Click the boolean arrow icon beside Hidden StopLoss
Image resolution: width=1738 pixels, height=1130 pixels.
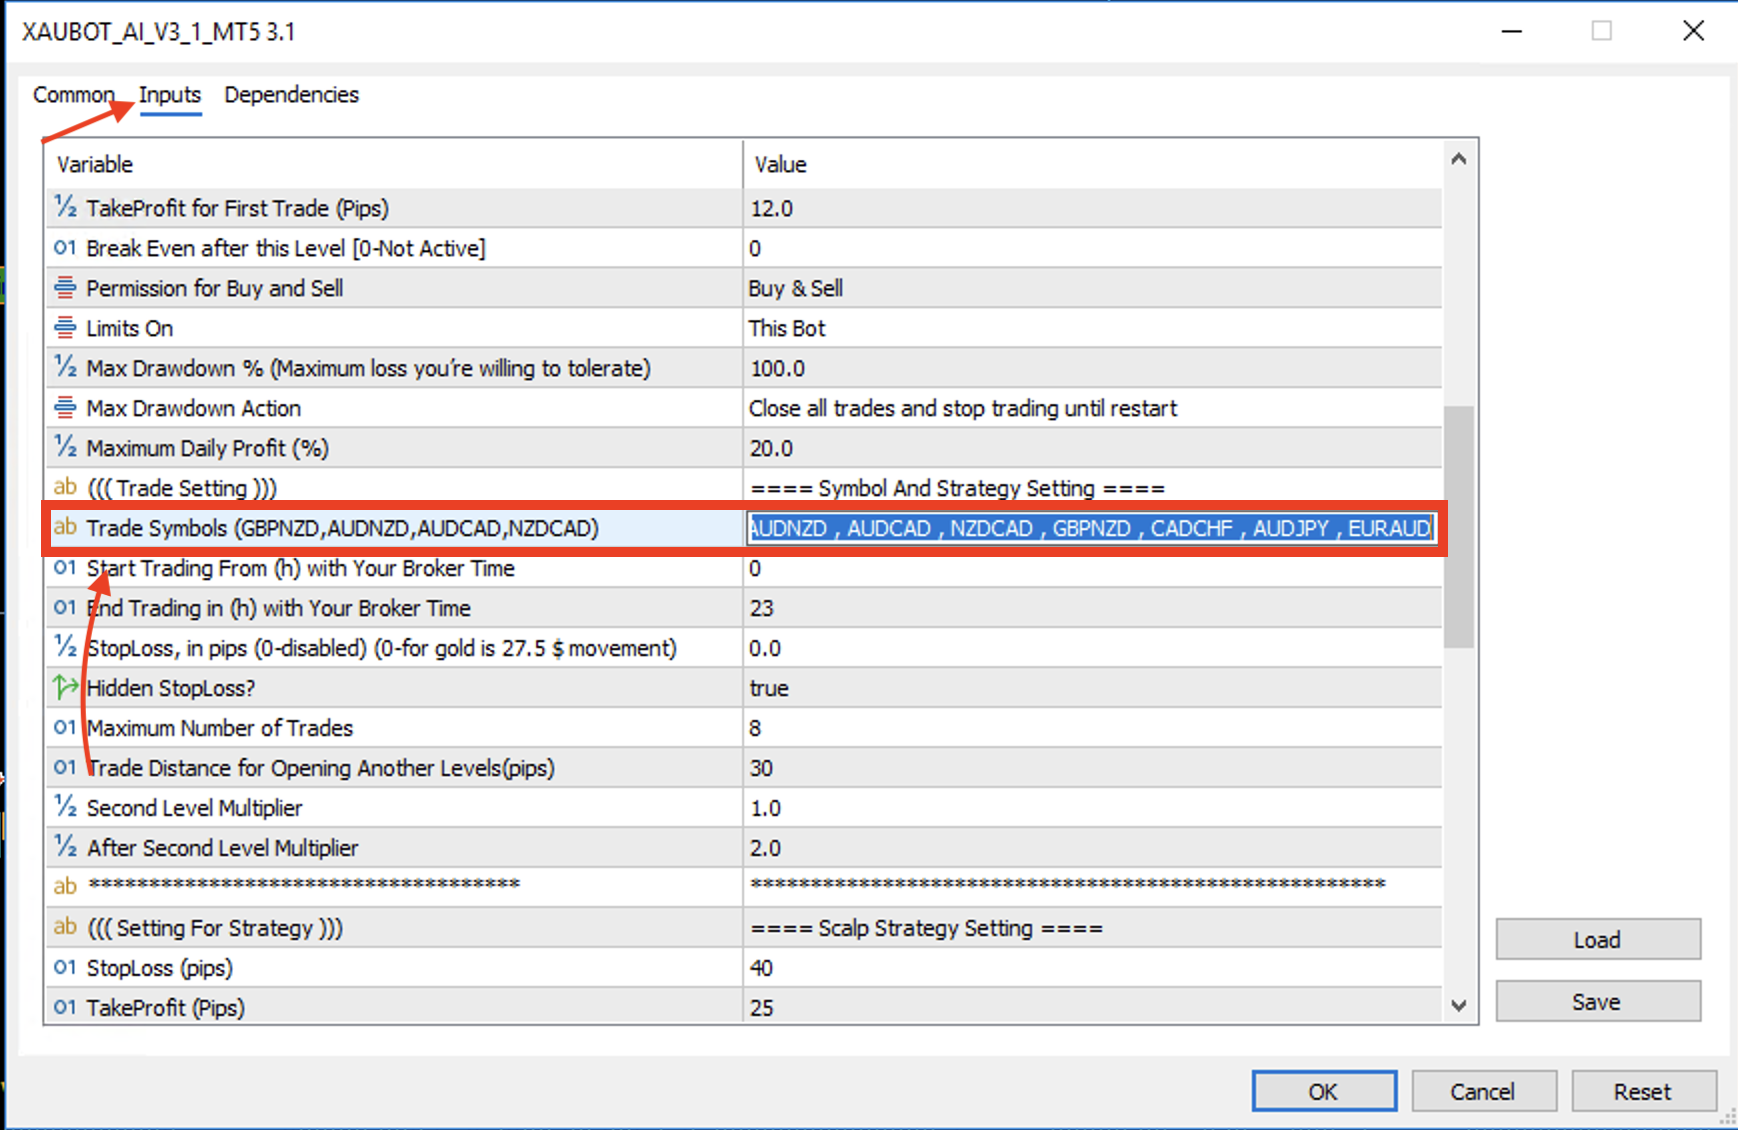coord(65,688)
